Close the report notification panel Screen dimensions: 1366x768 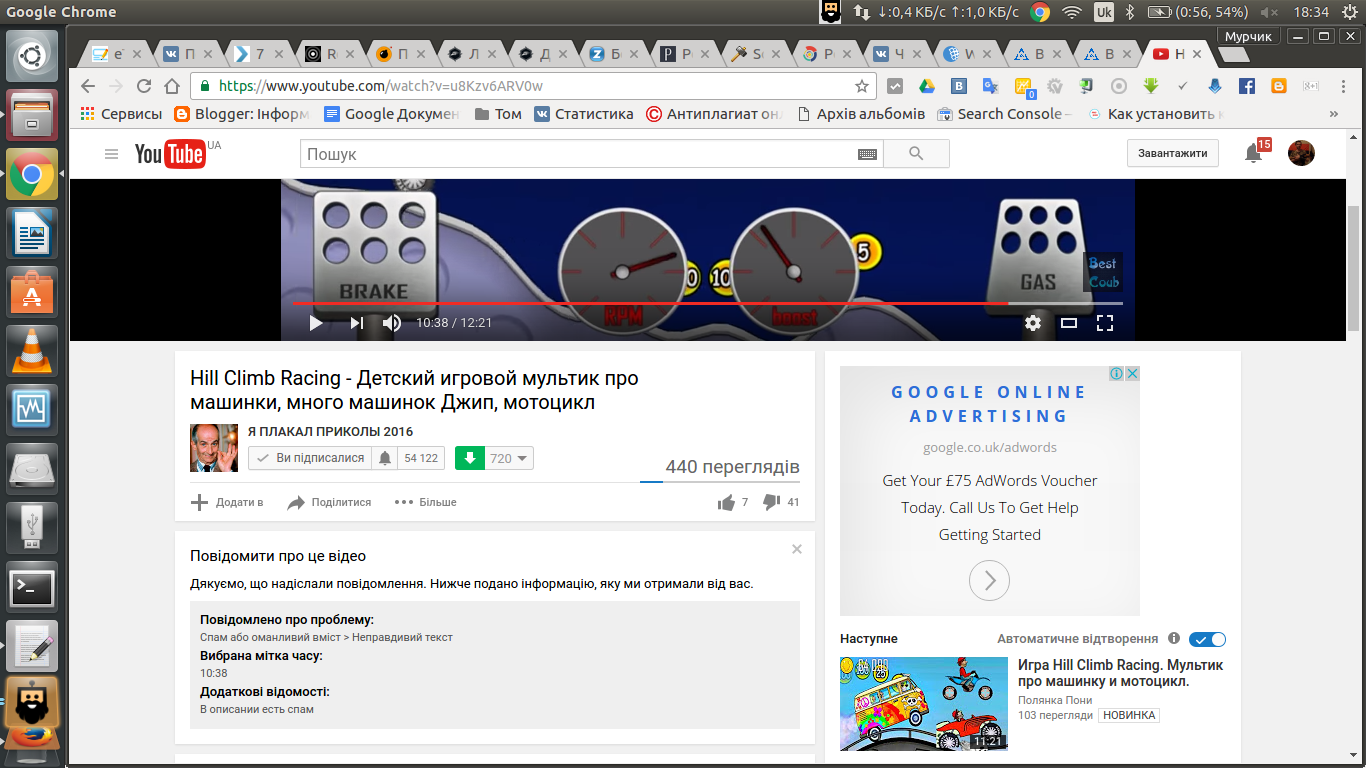(x=797, y=549)
